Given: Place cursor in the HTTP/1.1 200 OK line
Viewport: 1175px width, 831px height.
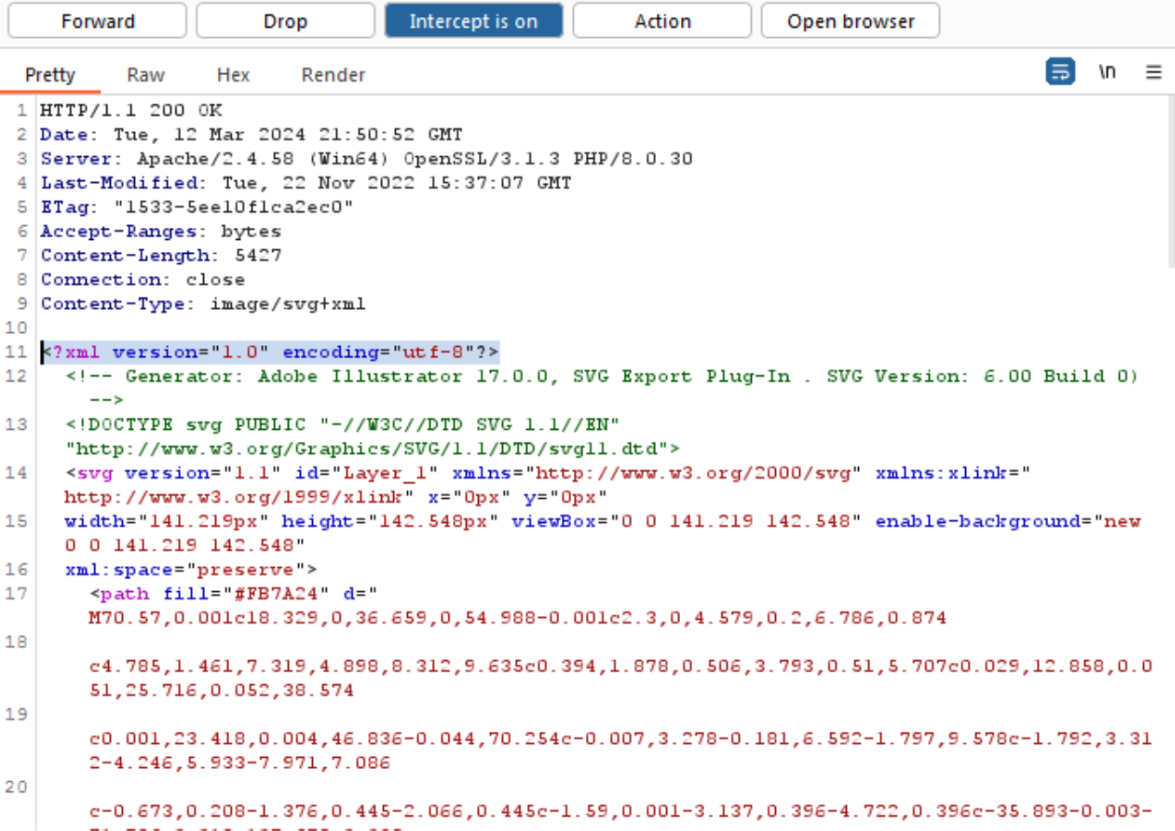Looking at the screenshot, I should [131, 110].
